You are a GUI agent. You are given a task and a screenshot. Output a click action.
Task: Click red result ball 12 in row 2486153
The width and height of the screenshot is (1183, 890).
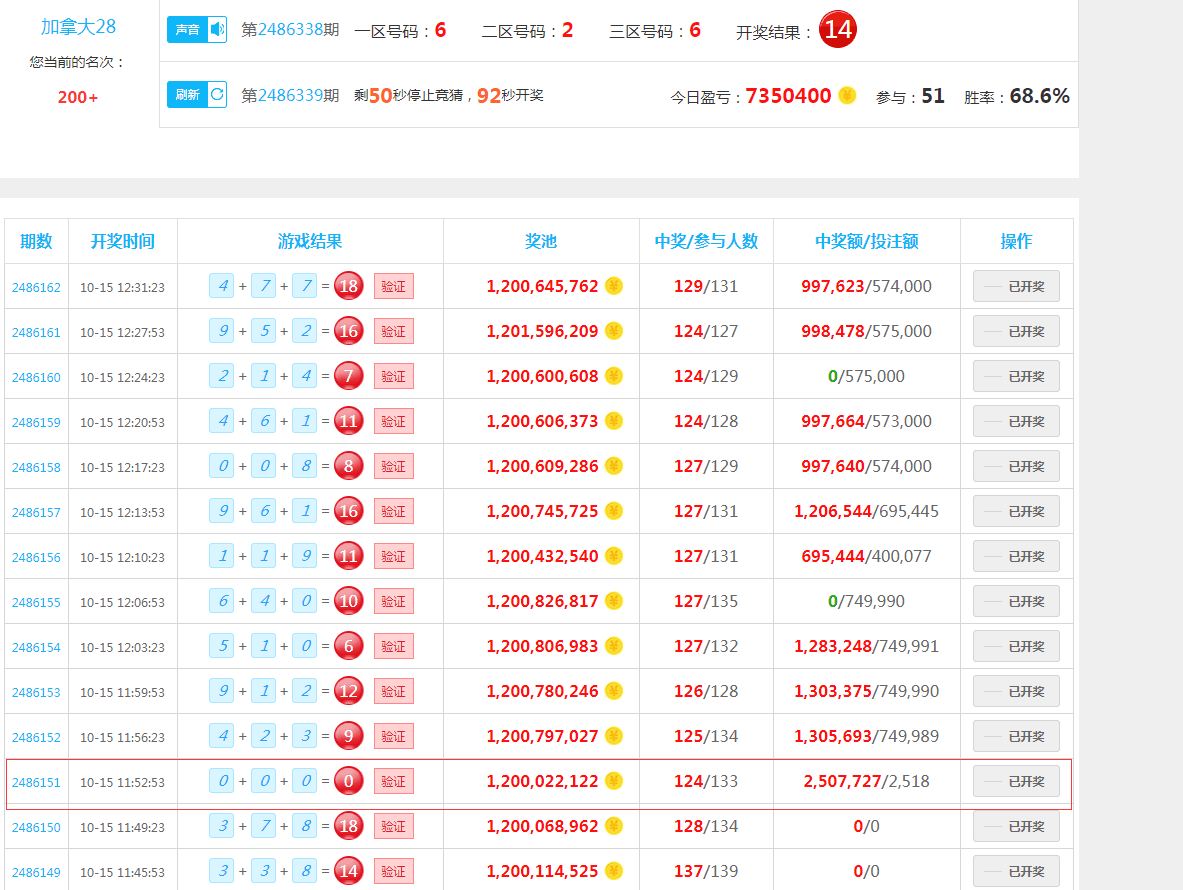point(349,691)
